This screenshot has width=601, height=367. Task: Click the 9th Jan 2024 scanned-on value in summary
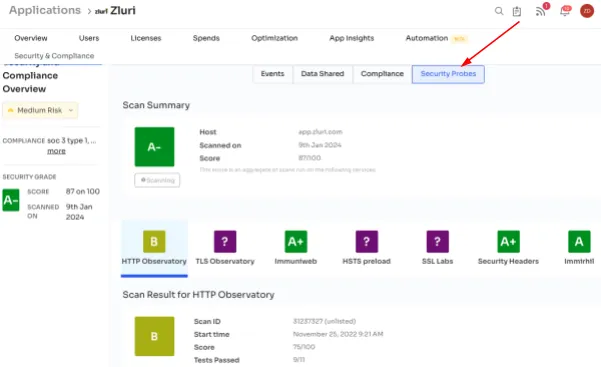pos(320,145)
